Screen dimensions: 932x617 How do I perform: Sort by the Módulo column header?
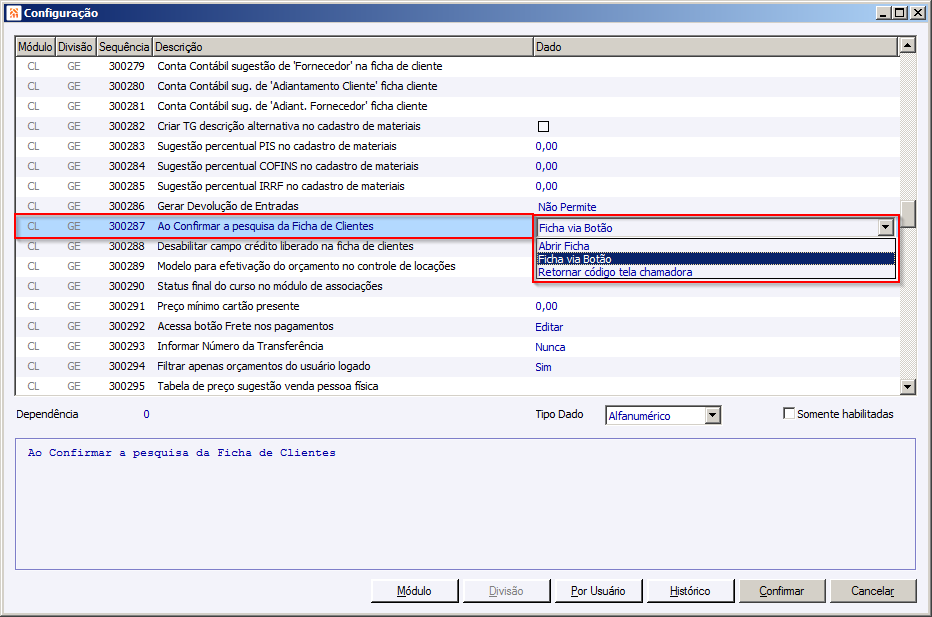(35, 47)
